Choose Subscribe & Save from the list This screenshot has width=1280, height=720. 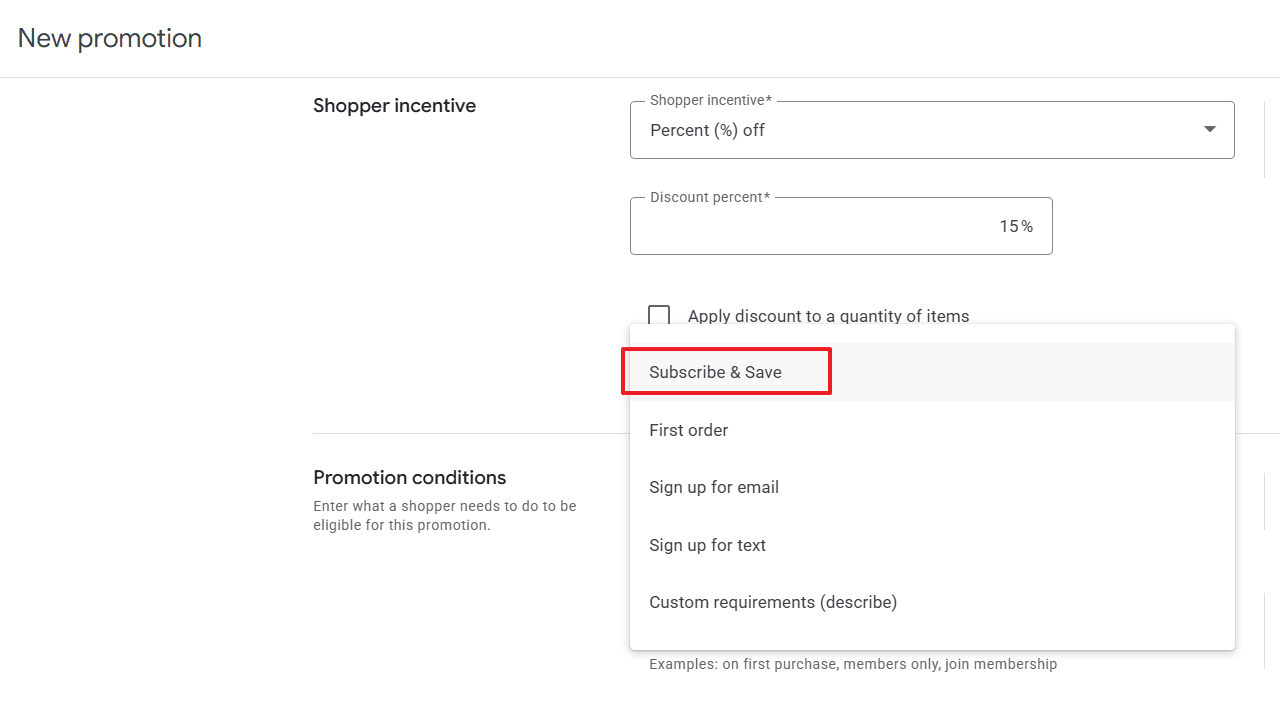(x=715, y=372)
